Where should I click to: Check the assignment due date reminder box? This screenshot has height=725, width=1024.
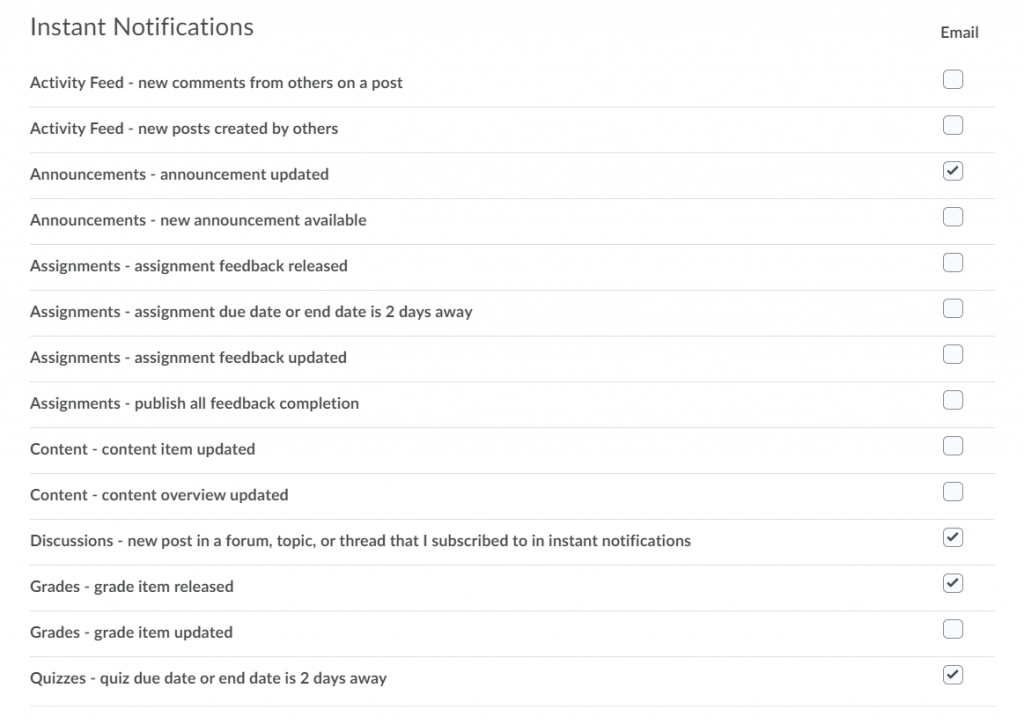(x=953, y=308)
